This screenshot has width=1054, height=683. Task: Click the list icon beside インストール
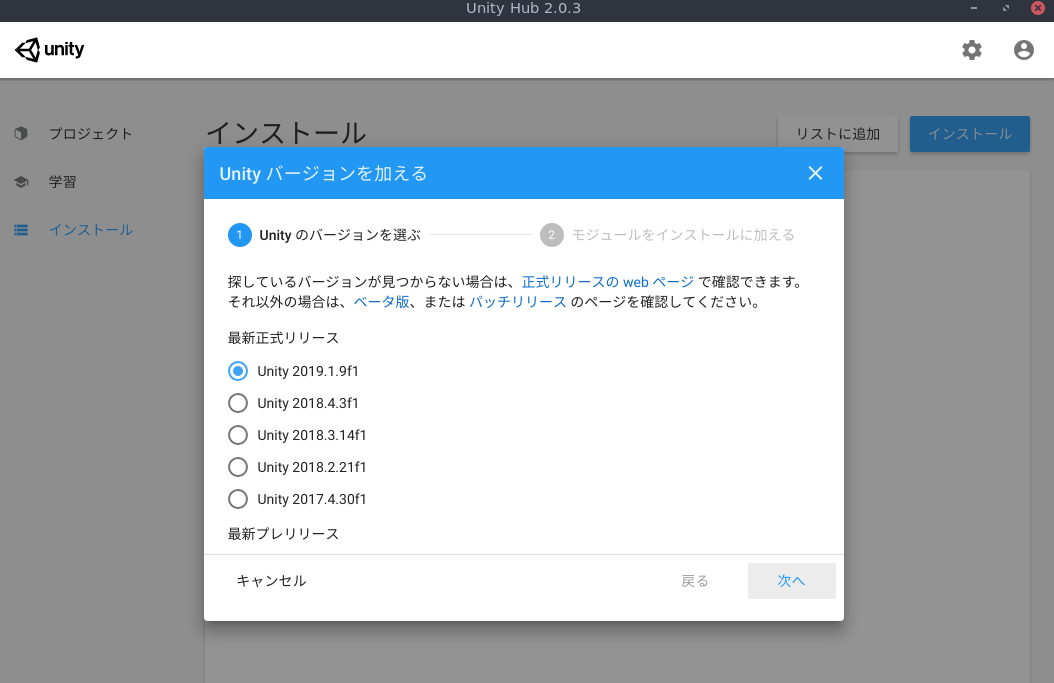pyautogui.click(x=21, y=230)
